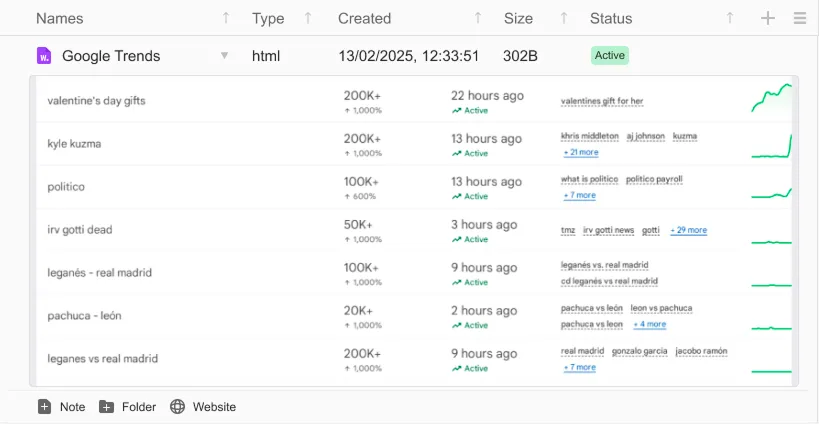Image resolution: width=819 pixels, height=424 pixels.
Task: Open 'politico payroll' related query
Action: click(654, 179)
